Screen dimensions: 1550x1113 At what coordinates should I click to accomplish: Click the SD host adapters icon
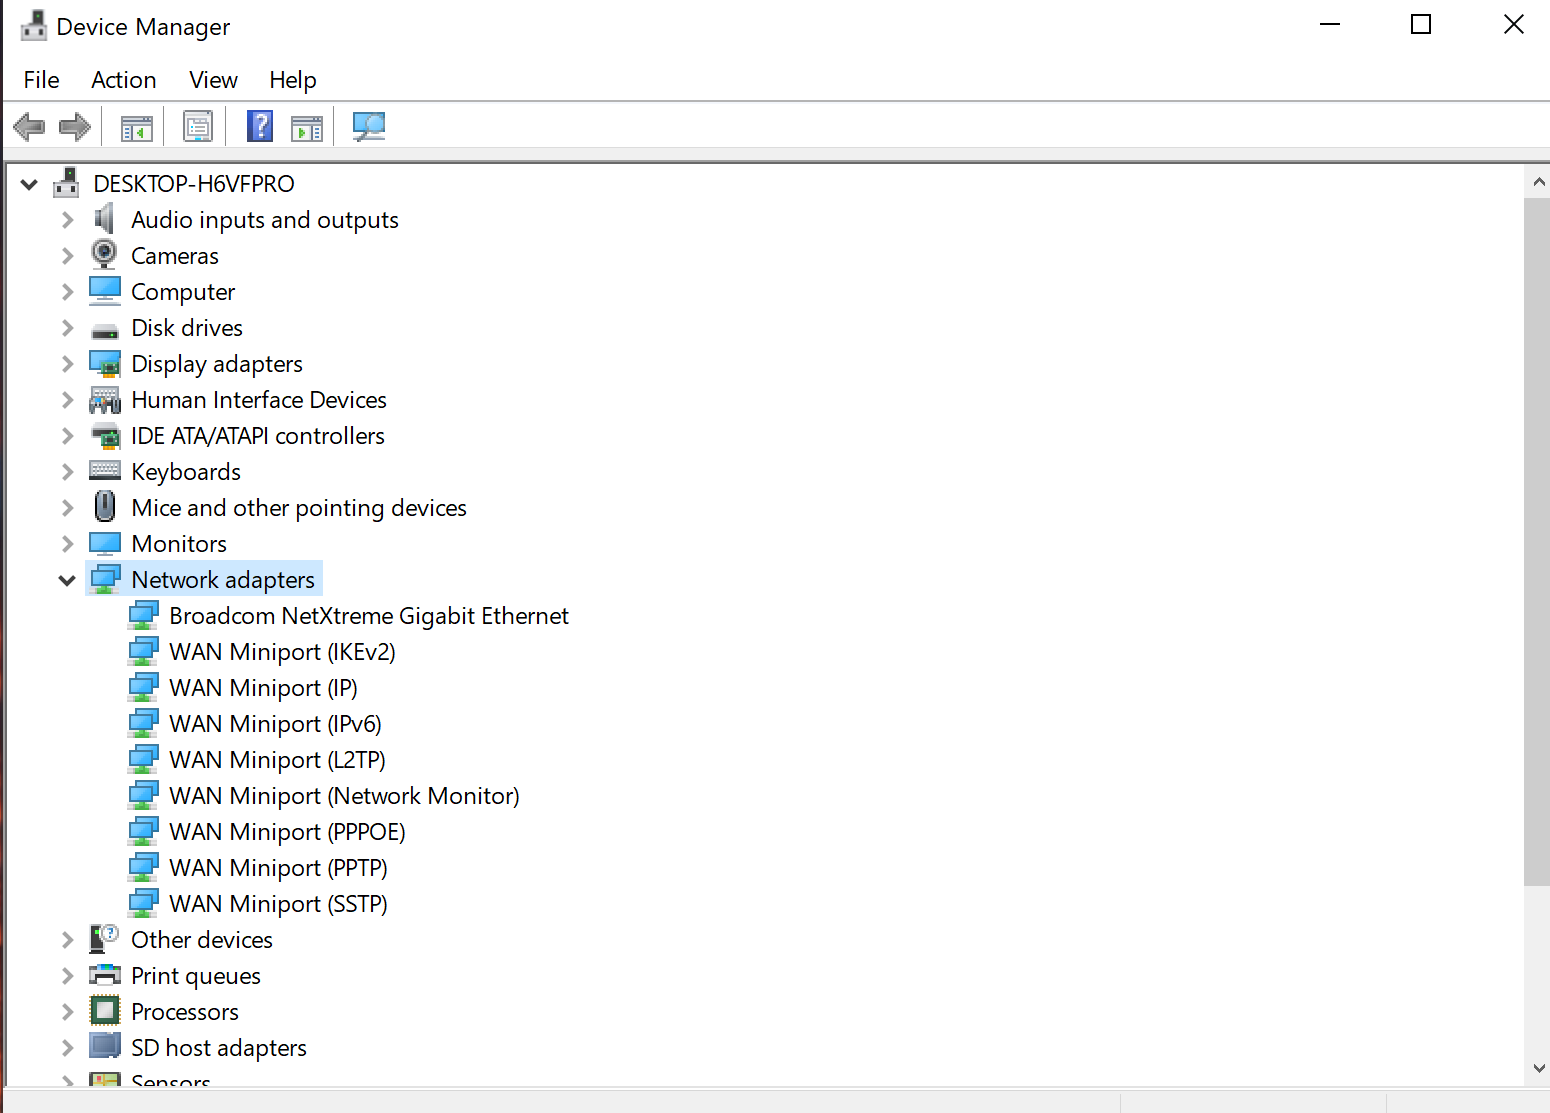[105, 1046]
